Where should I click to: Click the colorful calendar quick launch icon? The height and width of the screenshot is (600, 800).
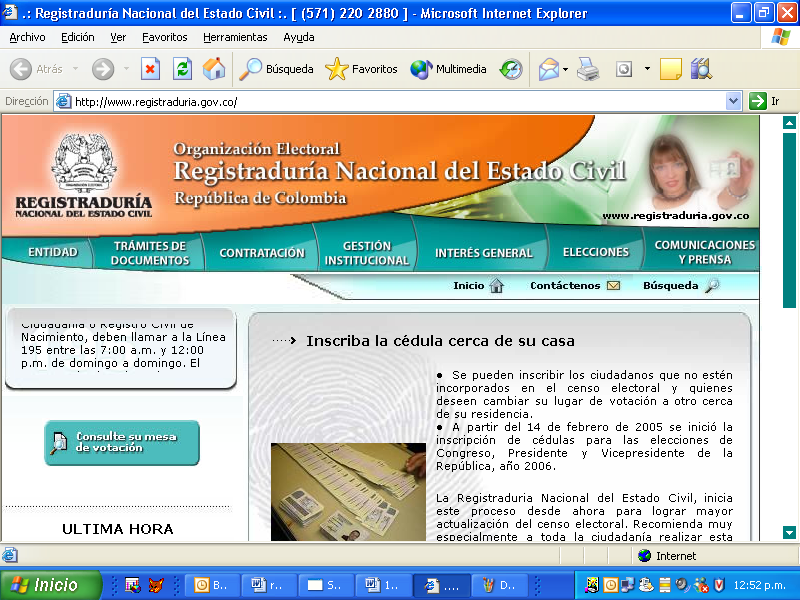(133, 585)
